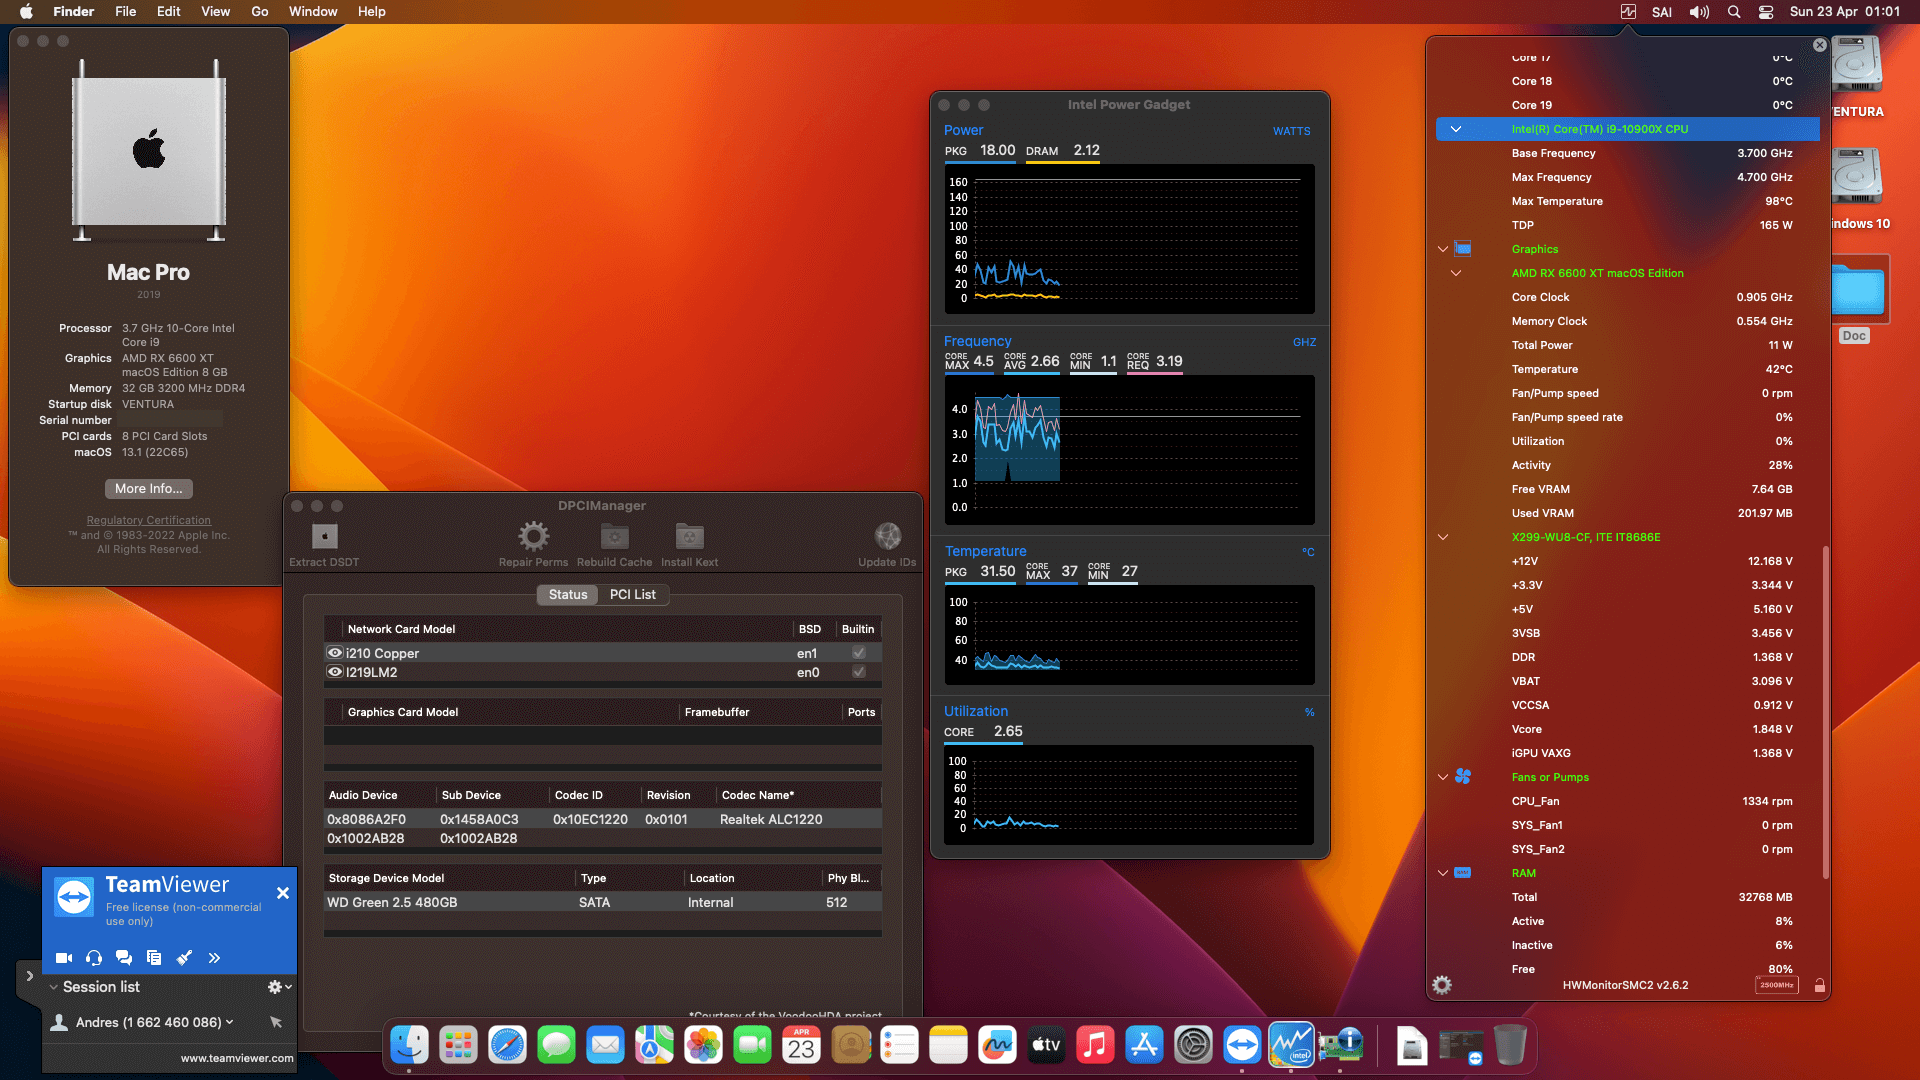This screenshot has height=1080, width=1920.
Task: Open the Edit menu
Action: pyautogui.click(x=169, y=12)
